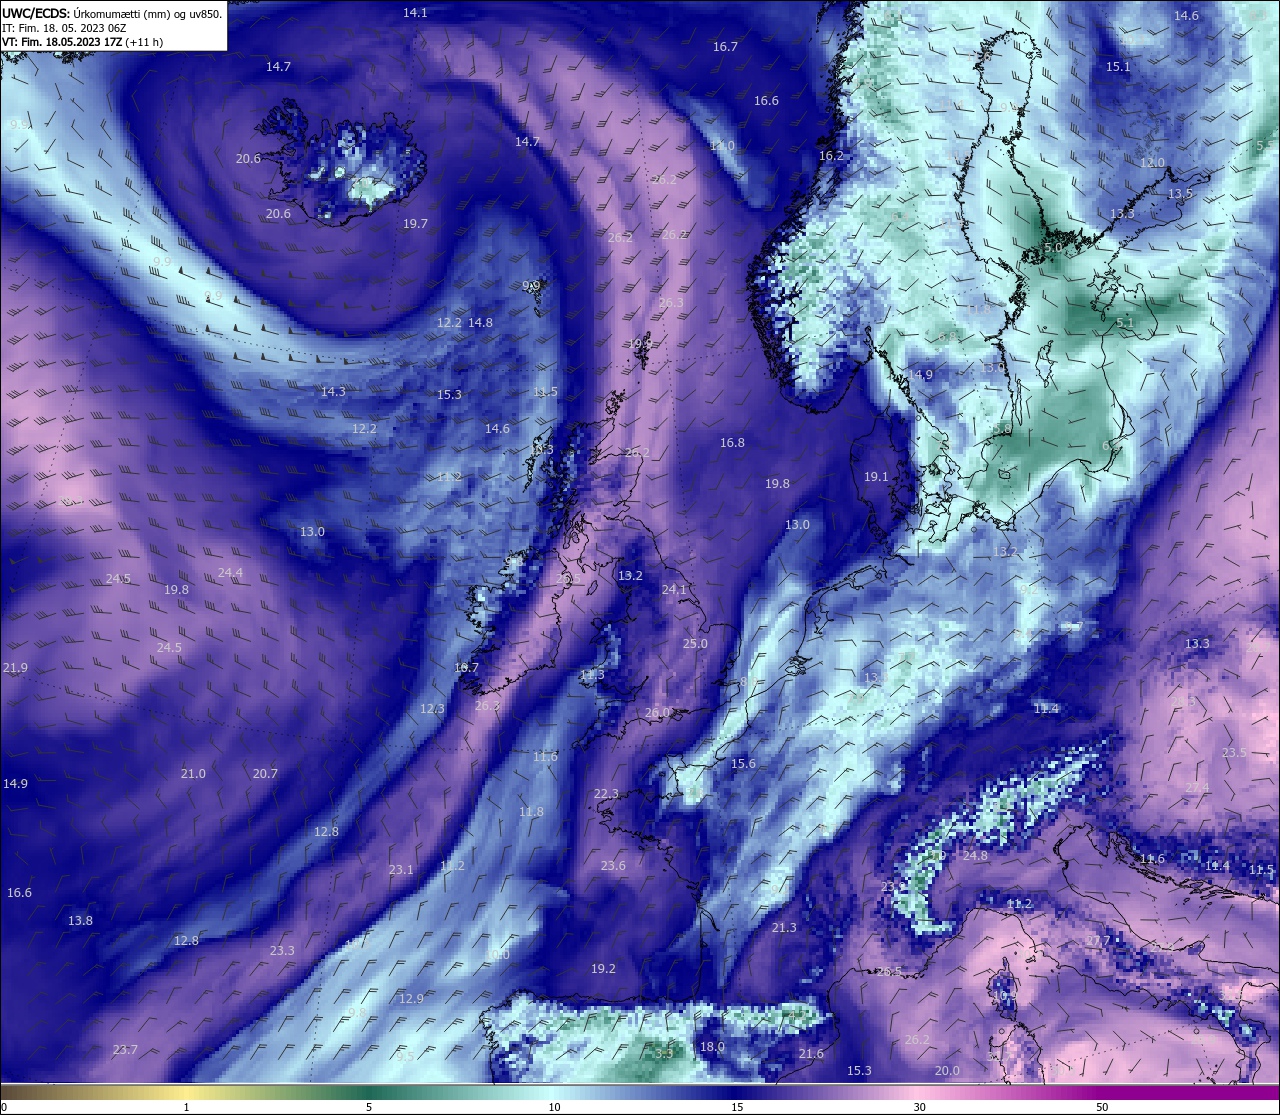The width and height of the screenshot is (1280, 1115).
Task: Click the map value '24.8' near the Alps
Action: (975, 856)
